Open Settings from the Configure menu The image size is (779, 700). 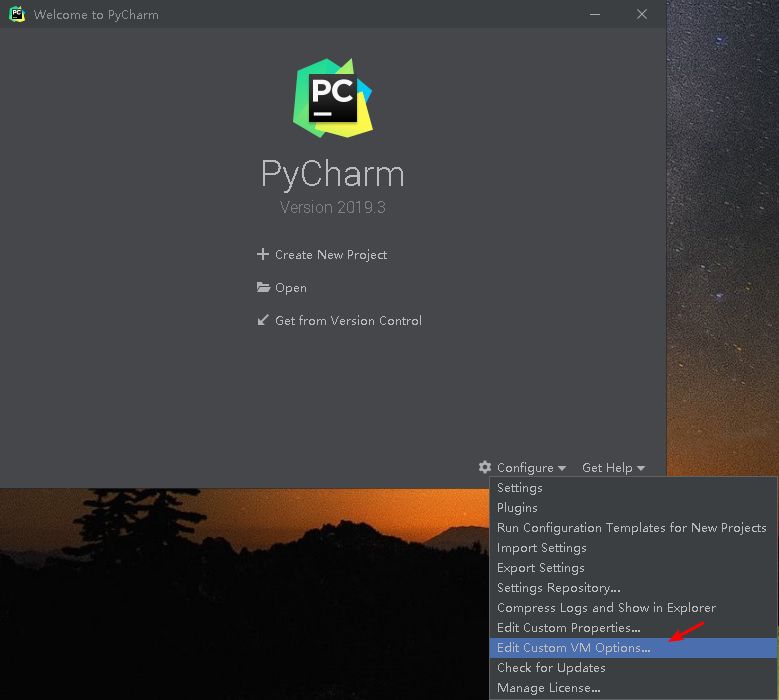520,488
